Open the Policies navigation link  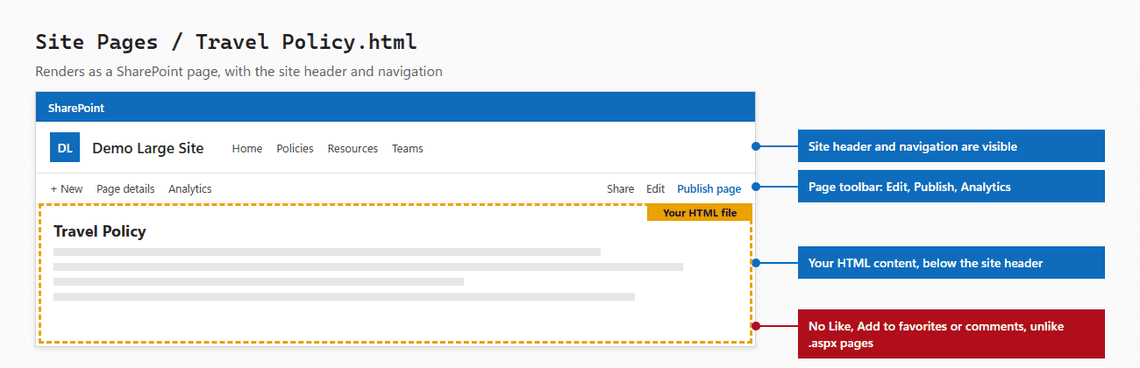pos(295,148)
